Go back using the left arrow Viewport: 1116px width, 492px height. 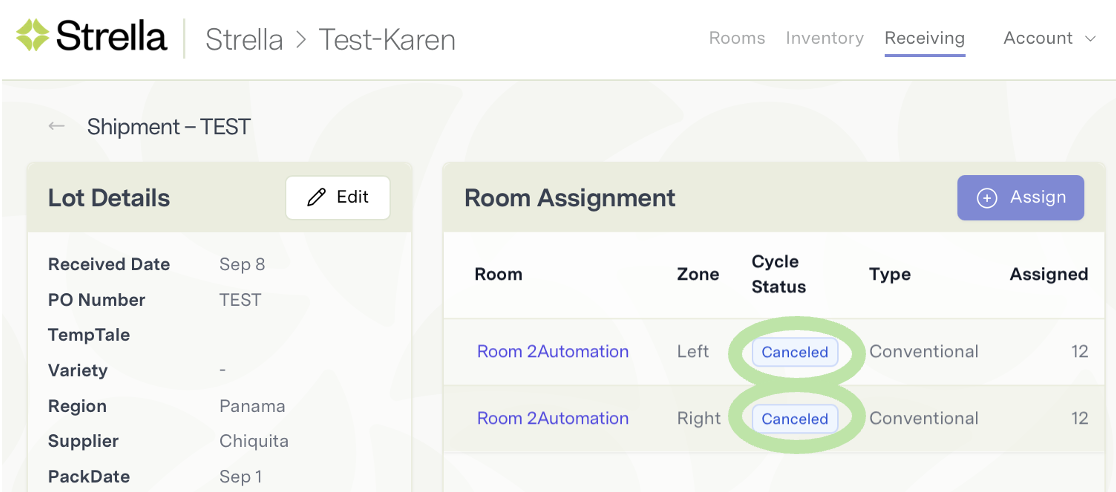[57, 127]
